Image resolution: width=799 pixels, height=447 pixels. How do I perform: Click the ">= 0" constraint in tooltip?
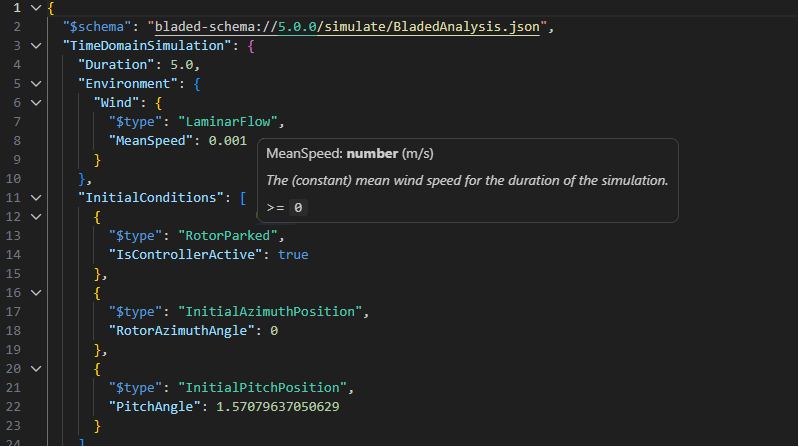tap(285, 207)
